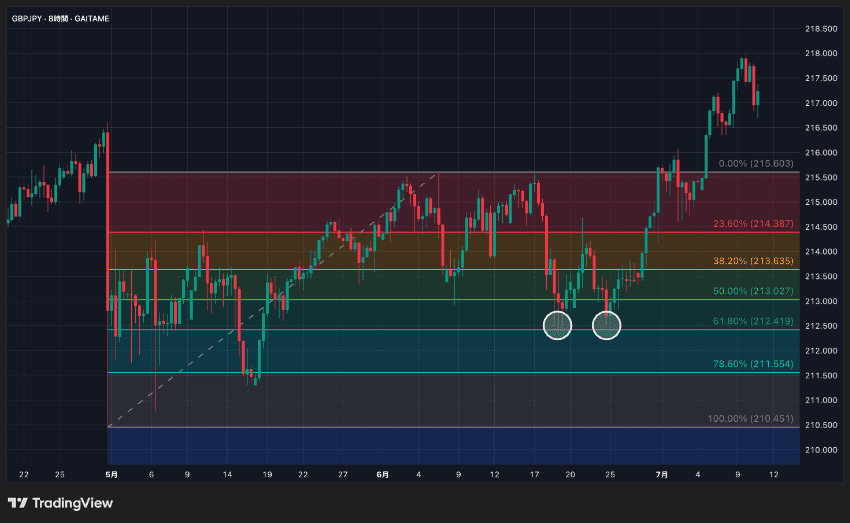850x523 pixels.
Task: Select the 23.60% (214.387) Fibonacci label
Action: pyautogui.click(x=753, y=223)
